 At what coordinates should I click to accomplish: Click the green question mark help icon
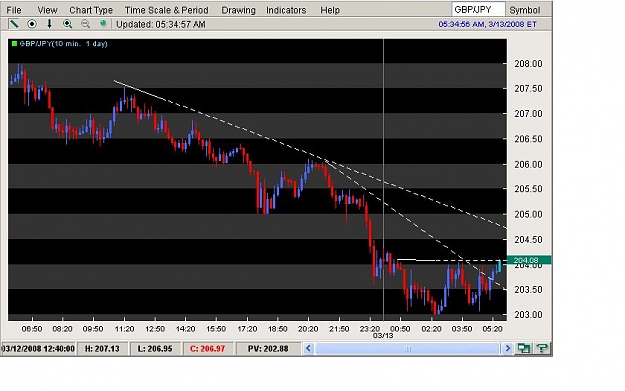click(542, 348)
